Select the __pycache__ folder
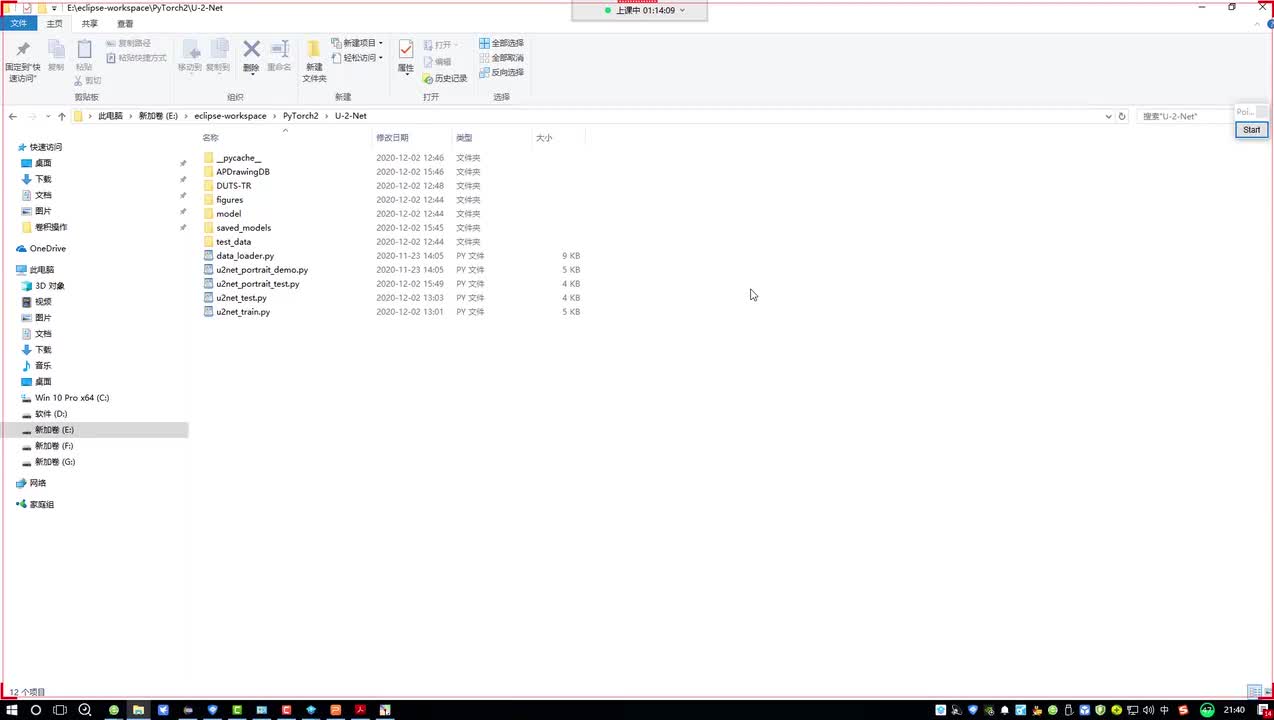Screen dimensions: 1274x720 238,158
